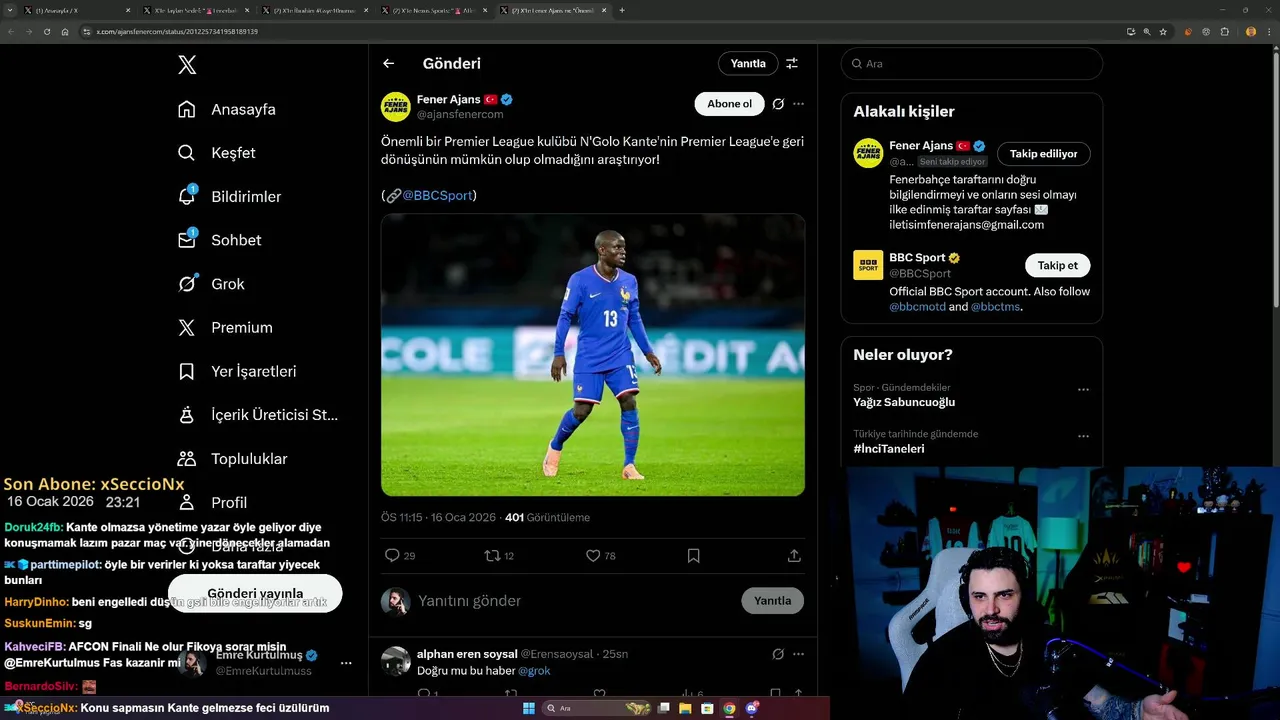Click Takip et button for BBC Sport
The width and height of the screenshot is (1280, 720).
pyautogui.click(x=1058, y=265)
